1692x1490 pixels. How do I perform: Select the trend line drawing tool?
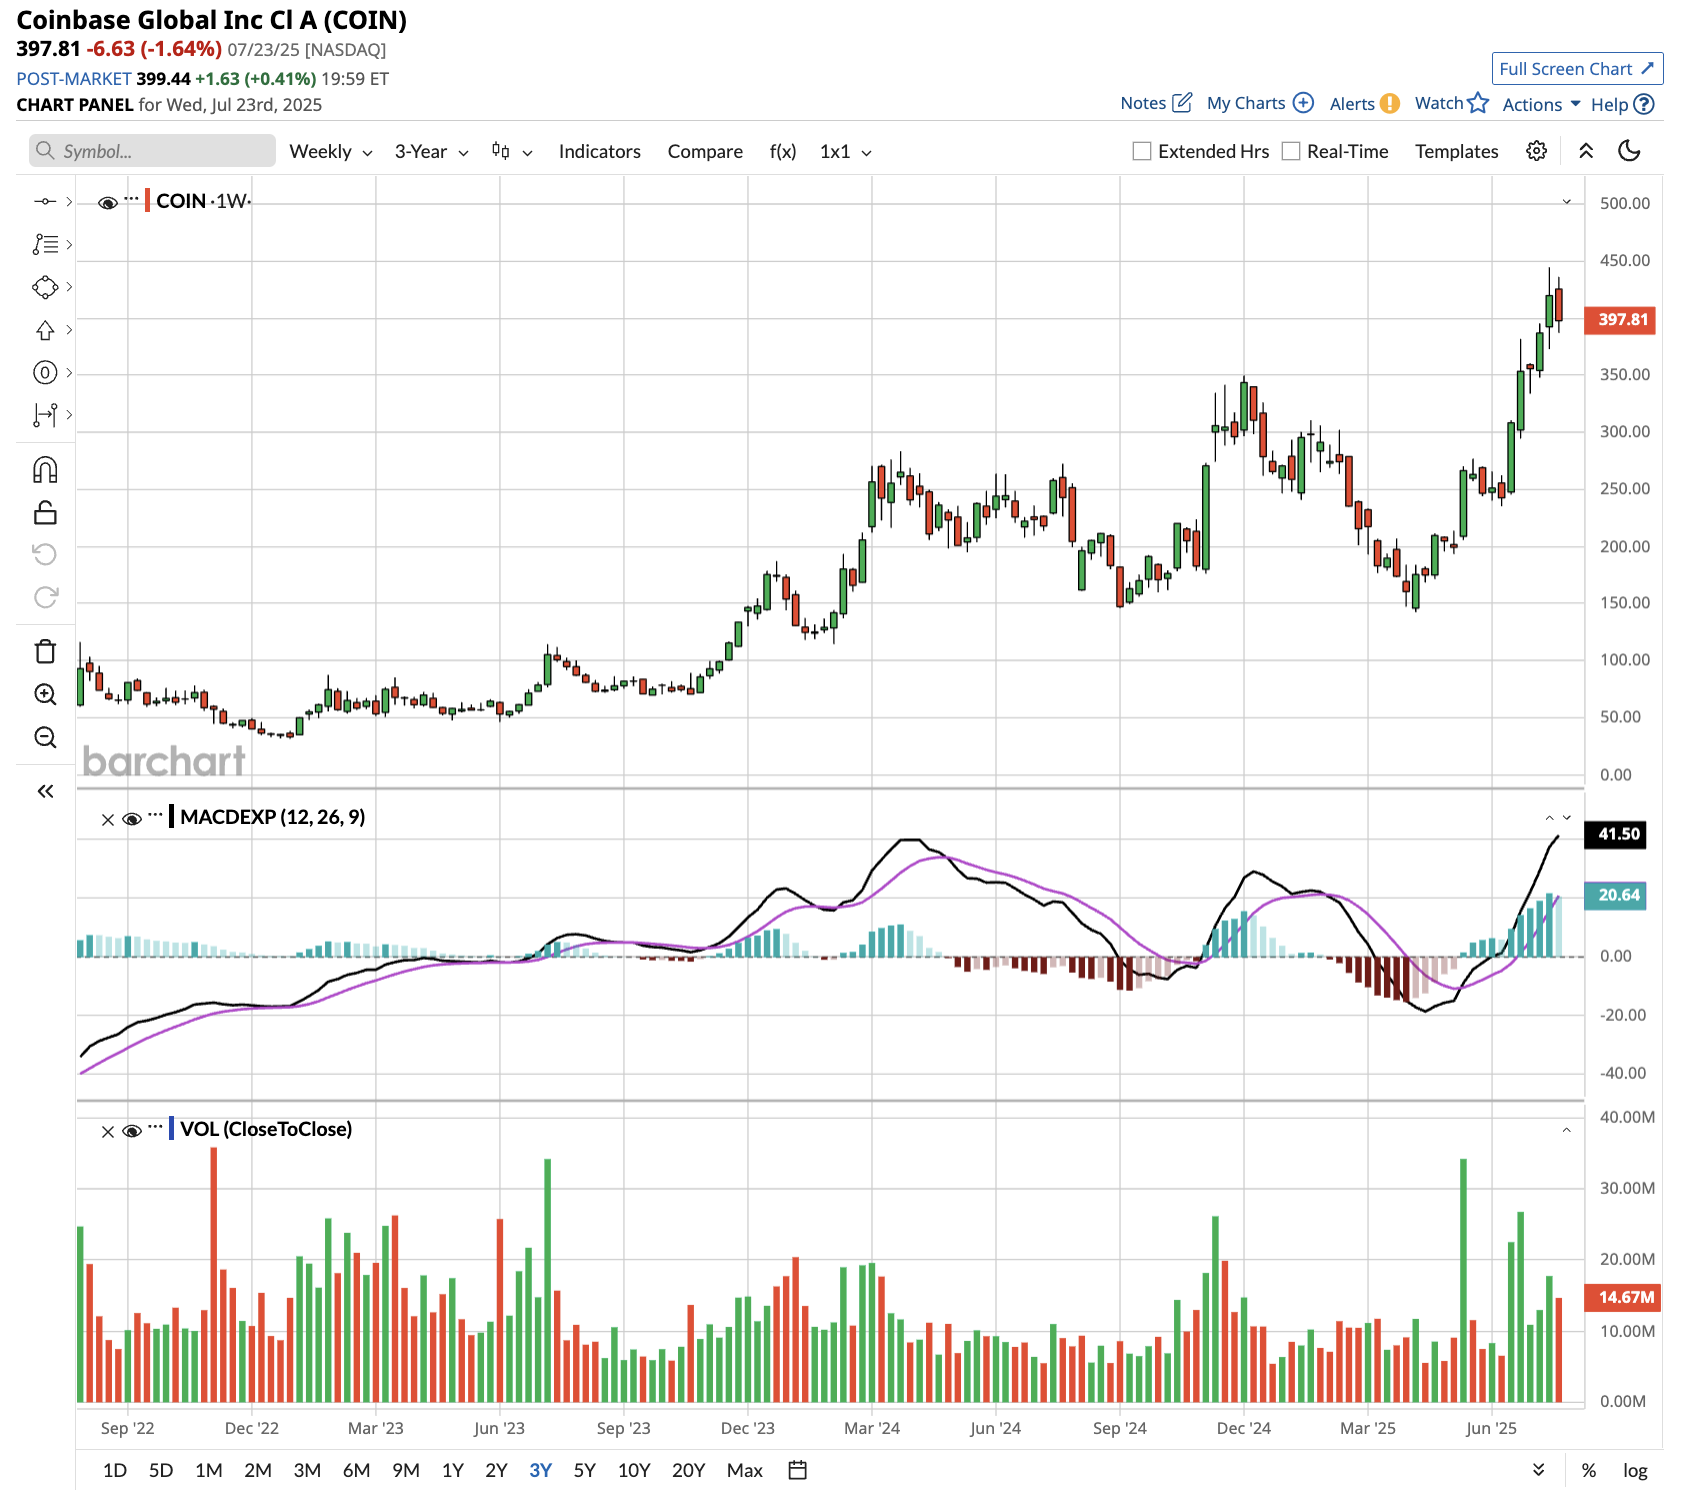point(45,202)
